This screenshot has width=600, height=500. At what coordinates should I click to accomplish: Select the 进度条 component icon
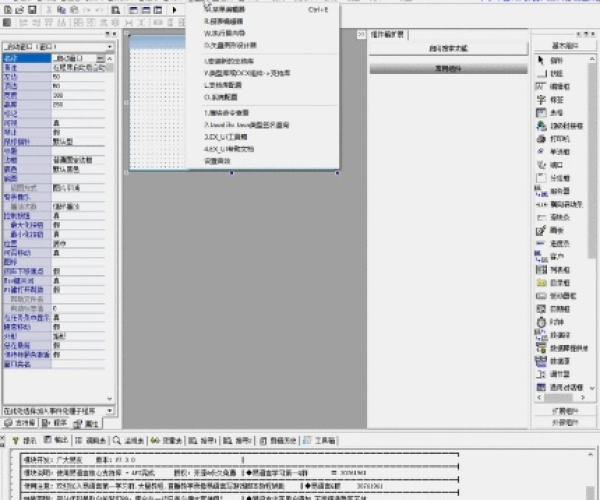(x=541, y=243)
